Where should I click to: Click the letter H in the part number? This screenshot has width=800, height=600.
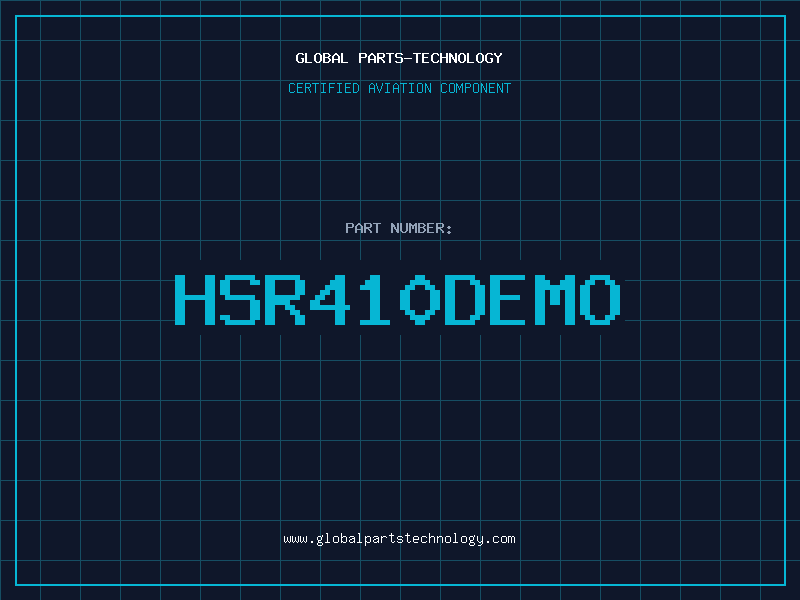tap(196, 299)
